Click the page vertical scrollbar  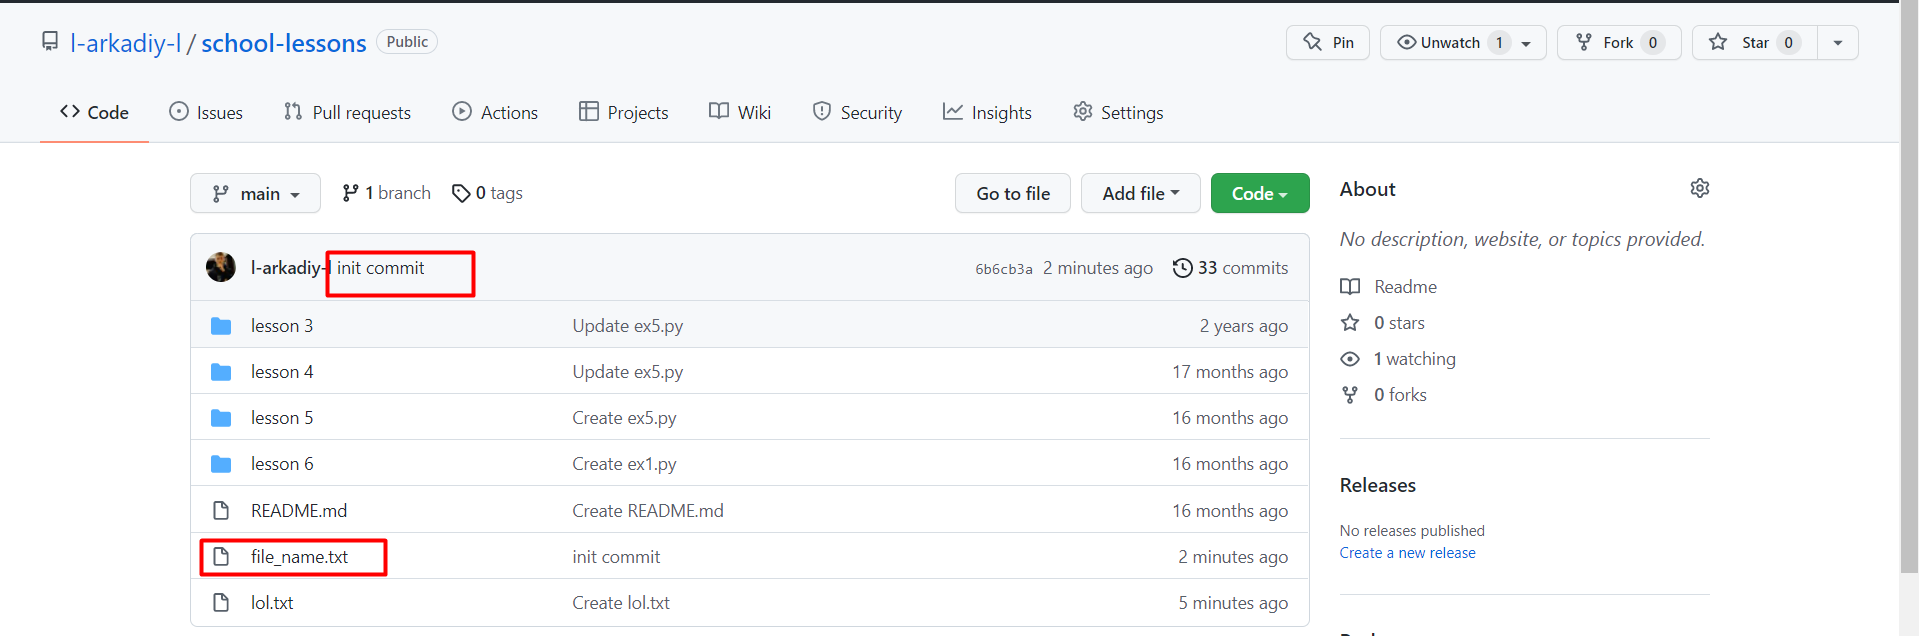pos(1909,300)
